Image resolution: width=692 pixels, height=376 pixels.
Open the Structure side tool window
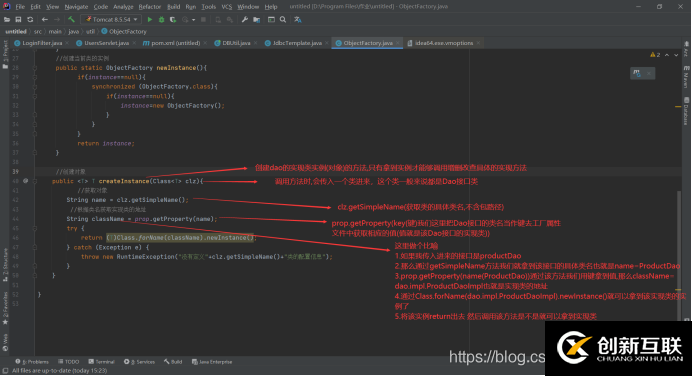pyautogui.click(x=5, y=265)
